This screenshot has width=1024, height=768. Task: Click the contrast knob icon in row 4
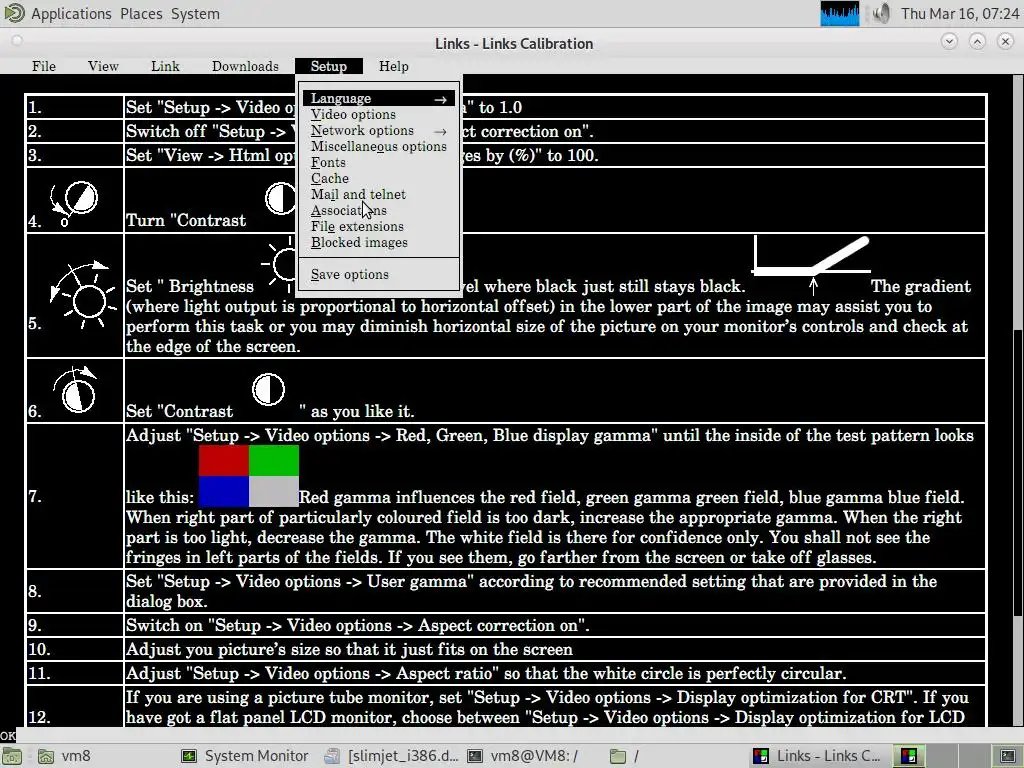coord(74,204)
